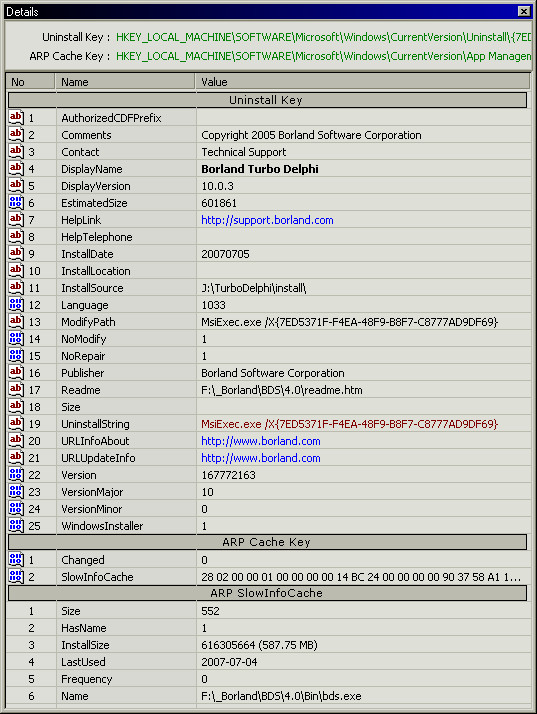Image resolution: width=537 pixels, height=714 pixels.
Task: Select the 601861 estimated size value
Action: (219, 203)
